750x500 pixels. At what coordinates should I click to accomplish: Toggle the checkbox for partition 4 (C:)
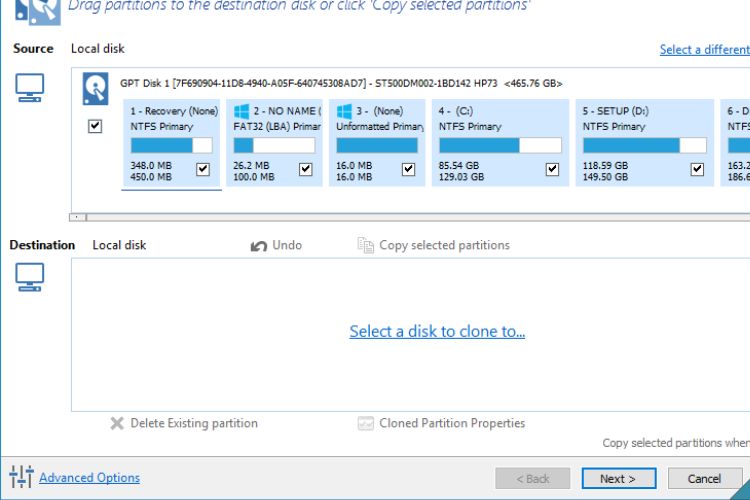(552, 170)
